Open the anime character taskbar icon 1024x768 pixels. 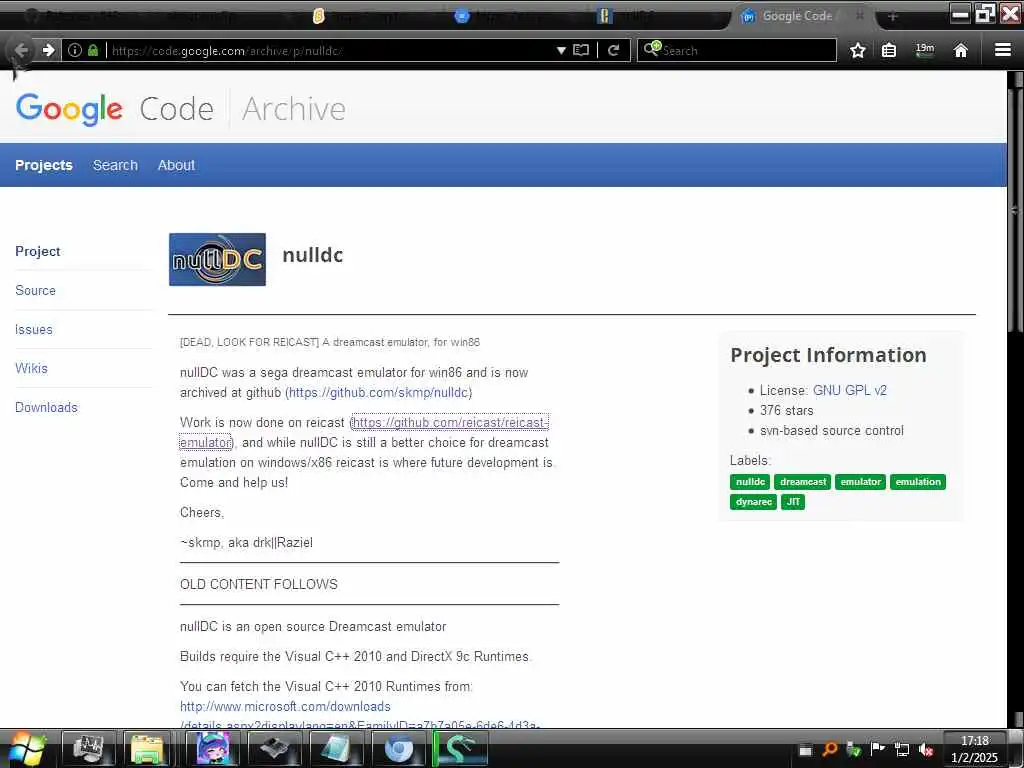point(212,748)
